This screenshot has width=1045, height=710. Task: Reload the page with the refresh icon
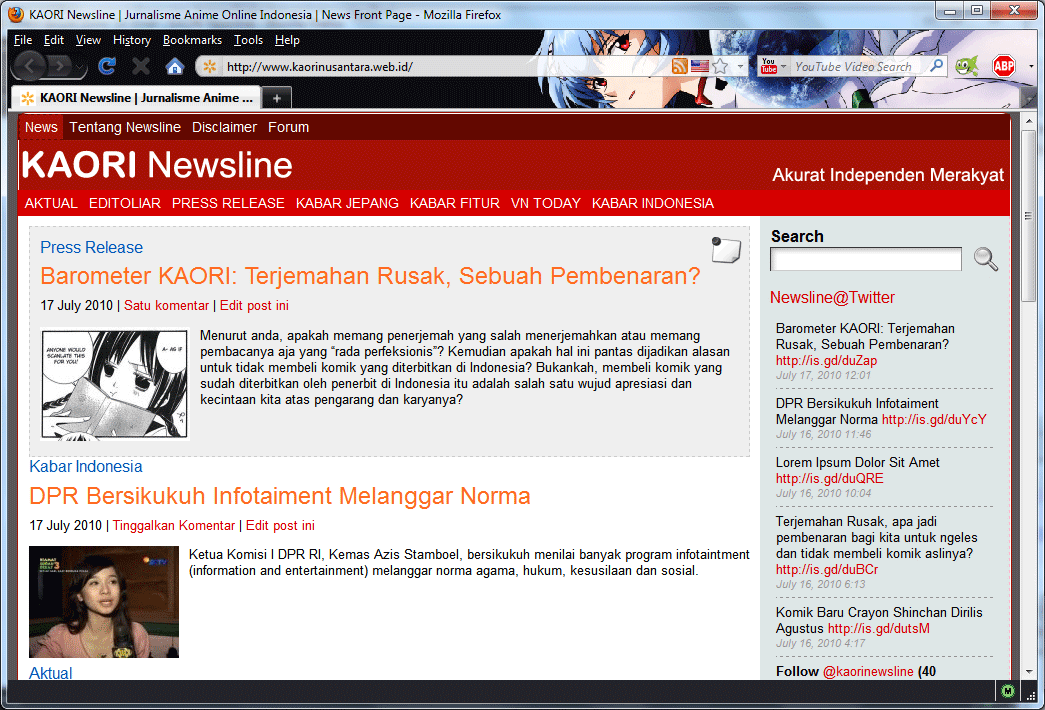tap(107, 67)
